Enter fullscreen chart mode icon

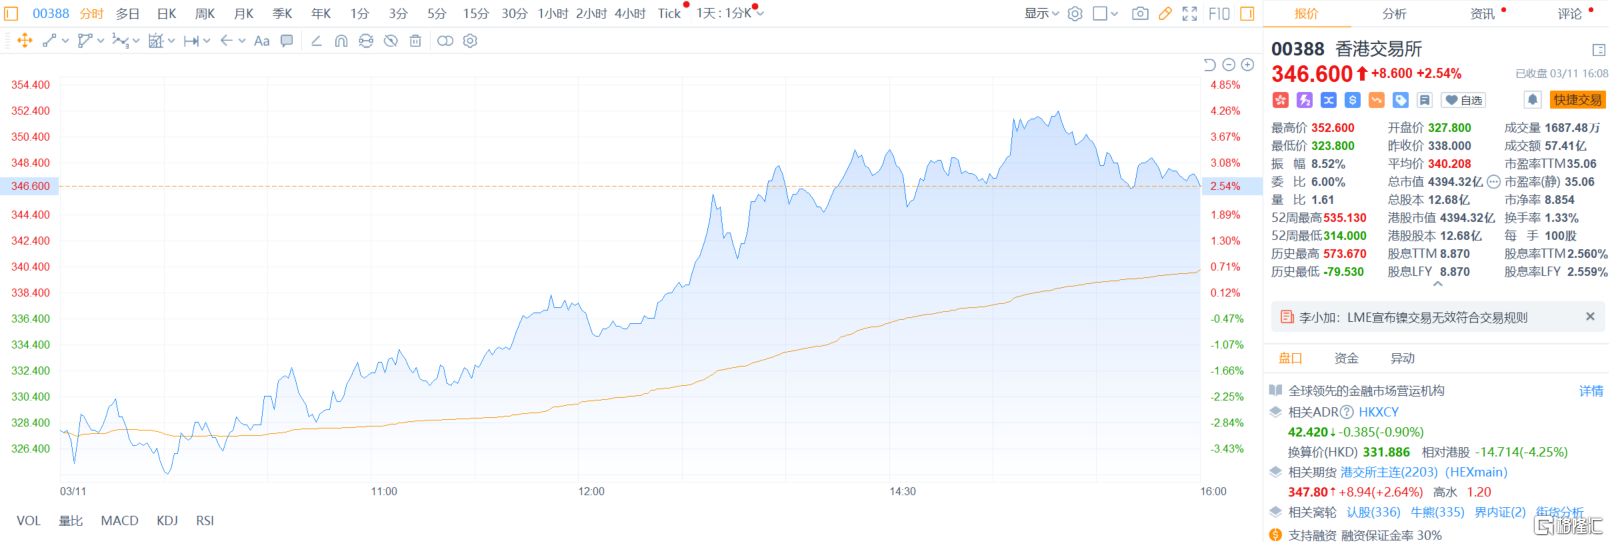pyautogui.click(x=1190, y=14)
